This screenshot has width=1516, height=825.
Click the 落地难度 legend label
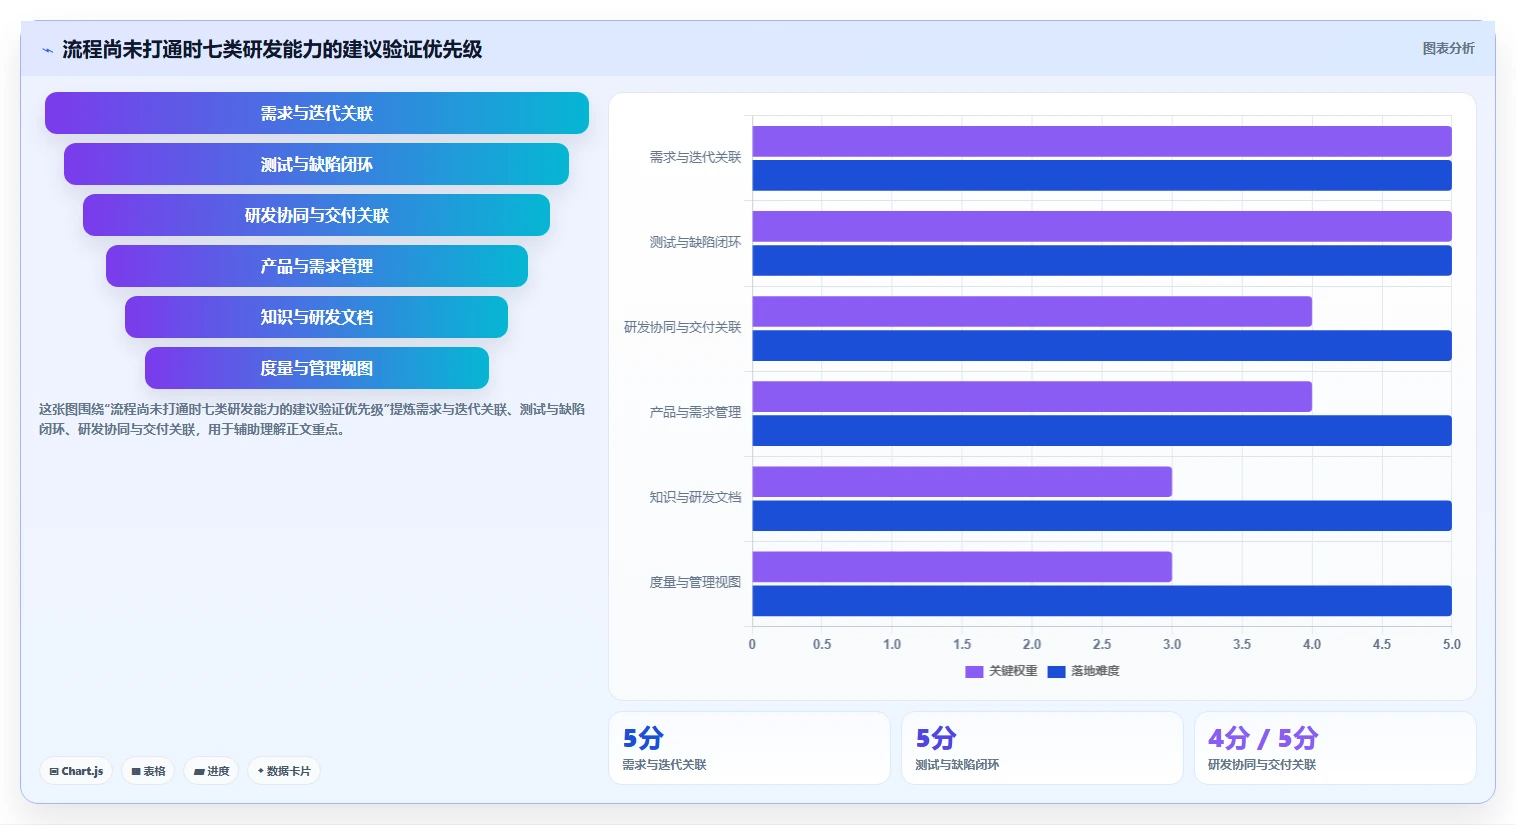tap(1095, 671)
